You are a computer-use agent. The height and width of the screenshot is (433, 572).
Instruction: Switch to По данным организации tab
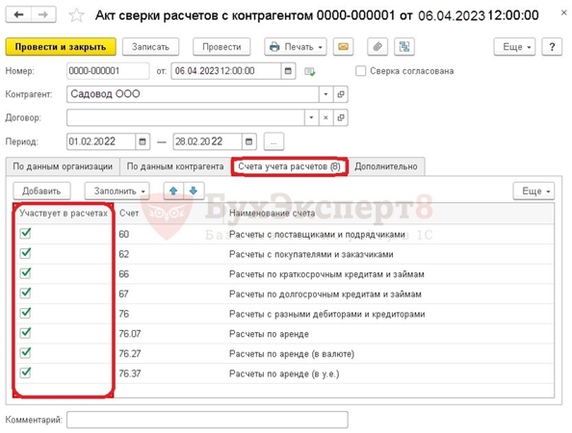[x=63, y=167]
